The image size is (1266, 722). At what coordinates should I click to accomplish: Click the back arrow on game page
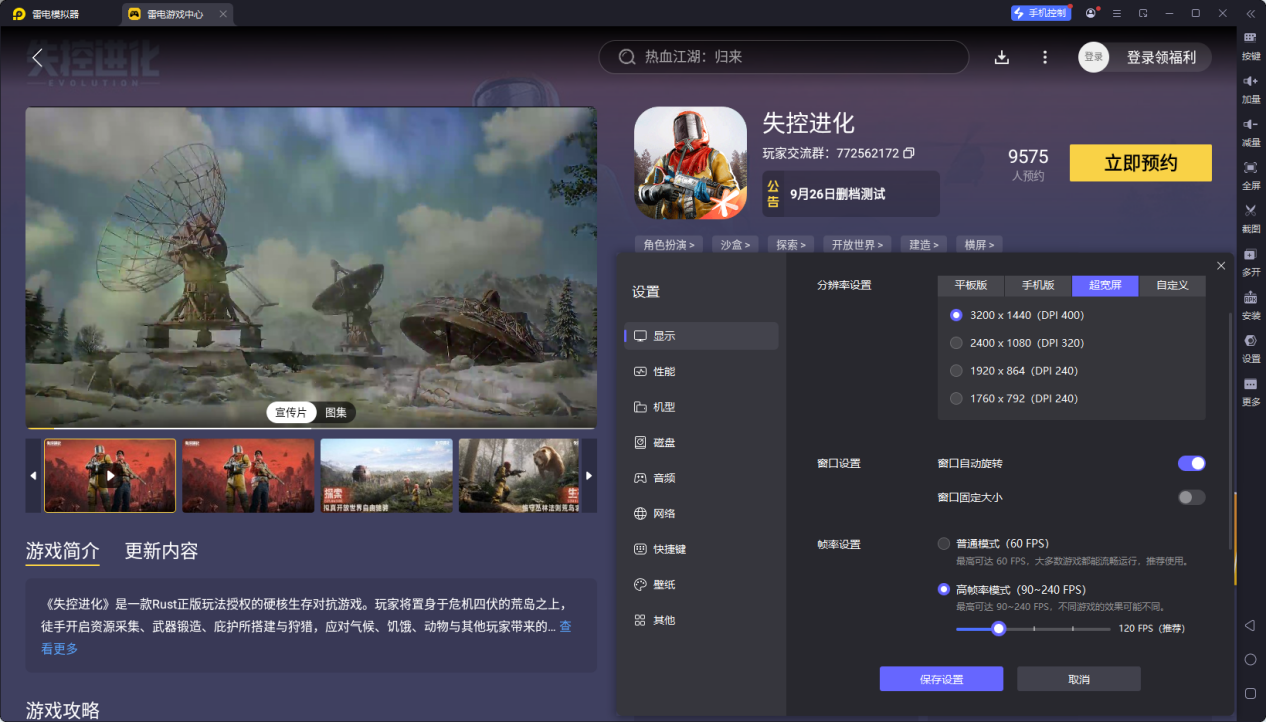point(37,58)
